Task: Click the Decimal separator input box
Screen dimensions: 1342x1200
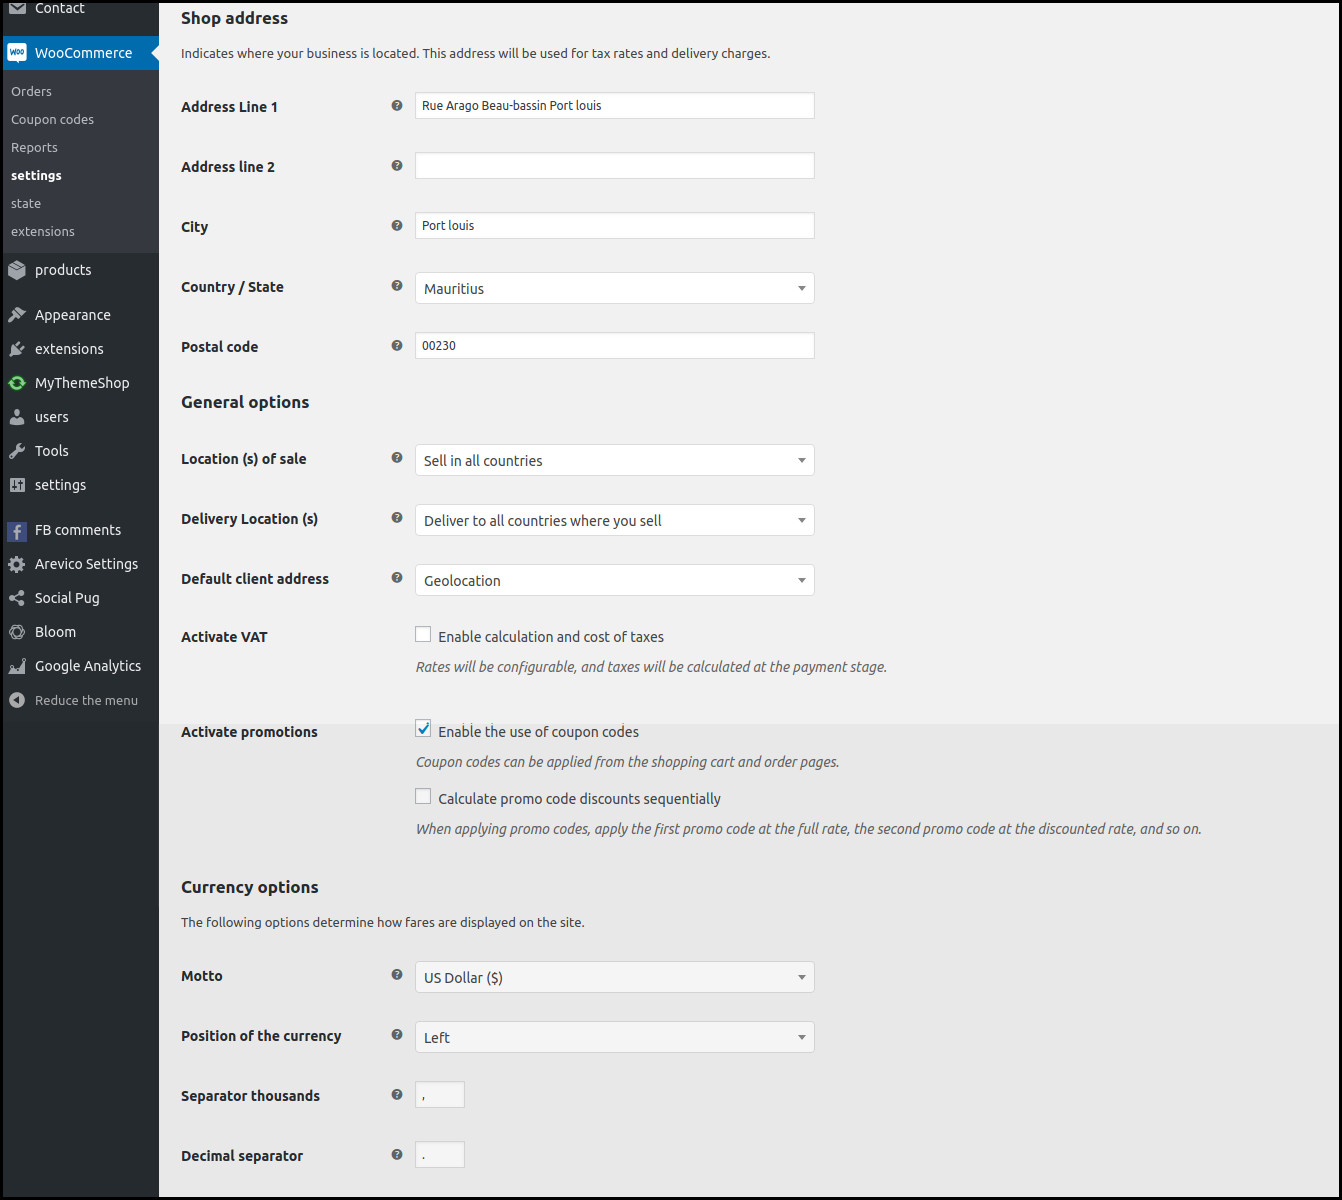Action: pos(440,1154)
